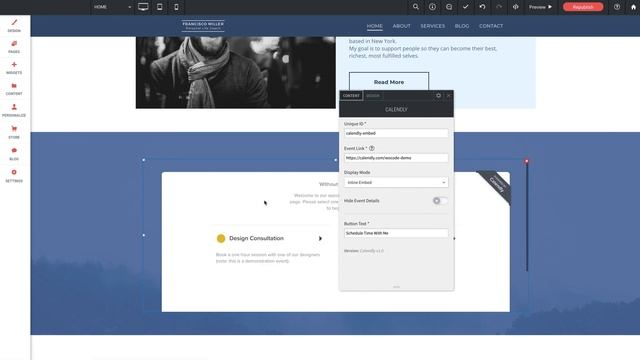
Task: Open the help question mark icon
Action: 617,7
